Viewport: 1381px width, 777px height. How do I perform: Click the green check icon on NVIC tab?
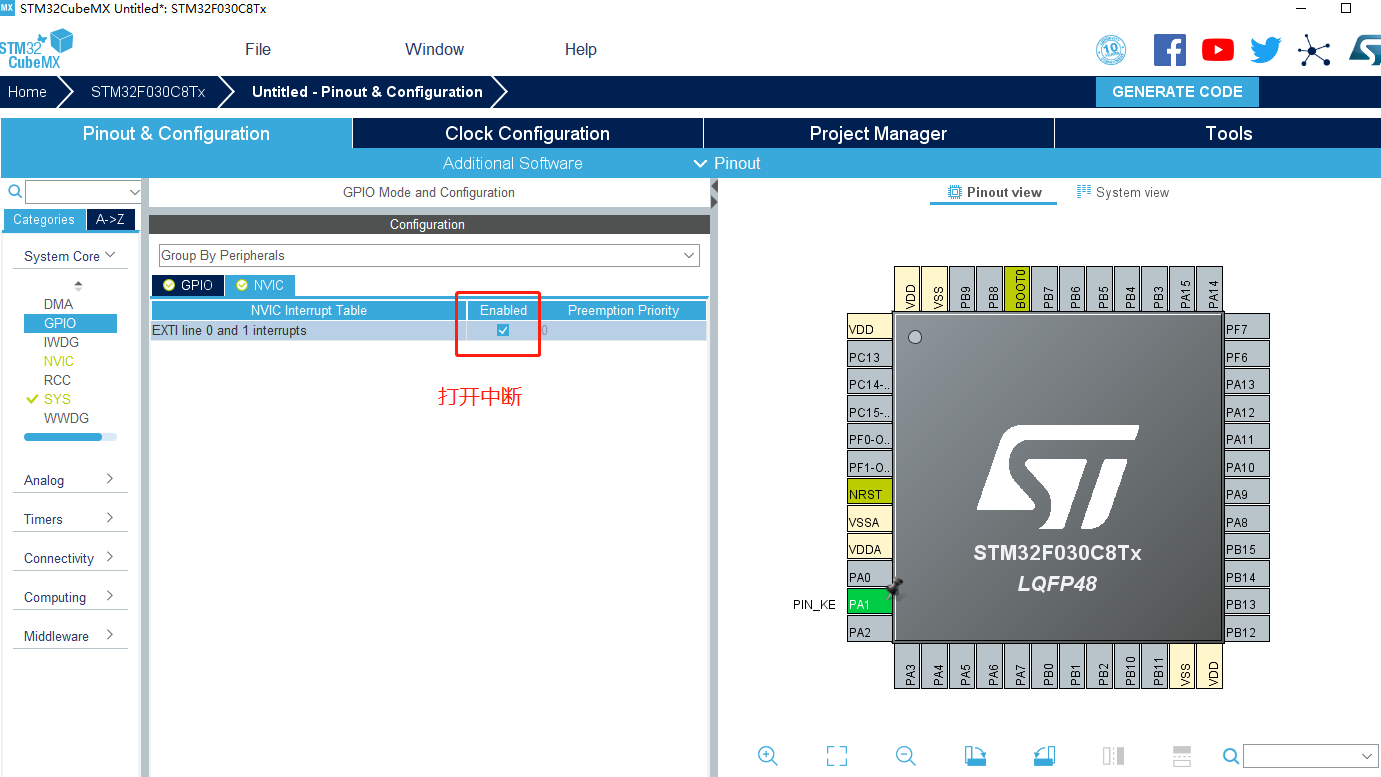coord(242,285)
